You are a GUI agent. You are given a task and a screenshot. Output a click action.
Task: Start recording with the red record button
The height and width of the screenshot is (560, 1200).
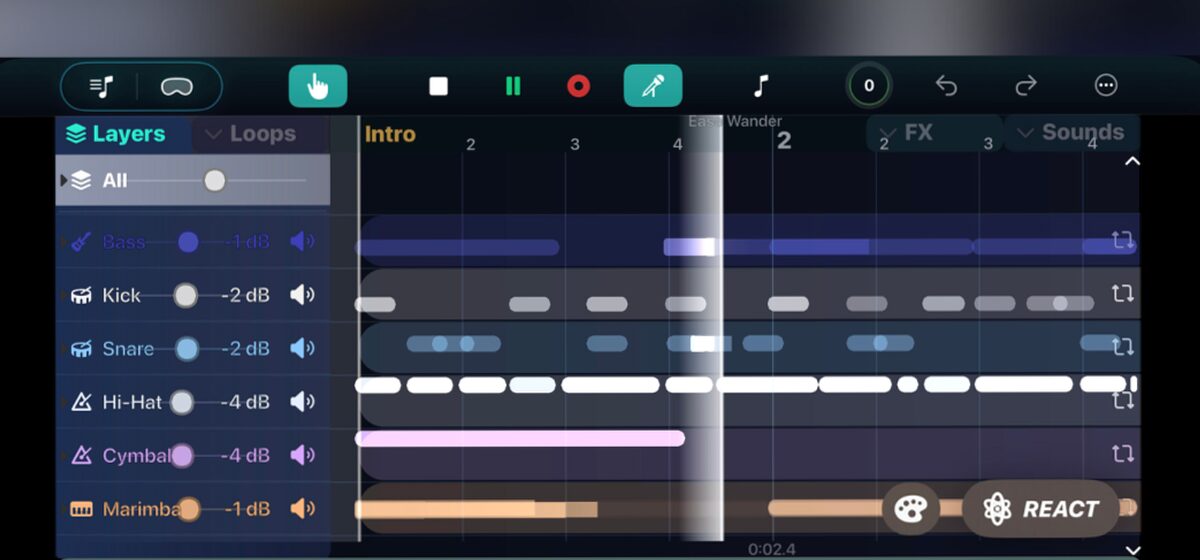(578, 87)
